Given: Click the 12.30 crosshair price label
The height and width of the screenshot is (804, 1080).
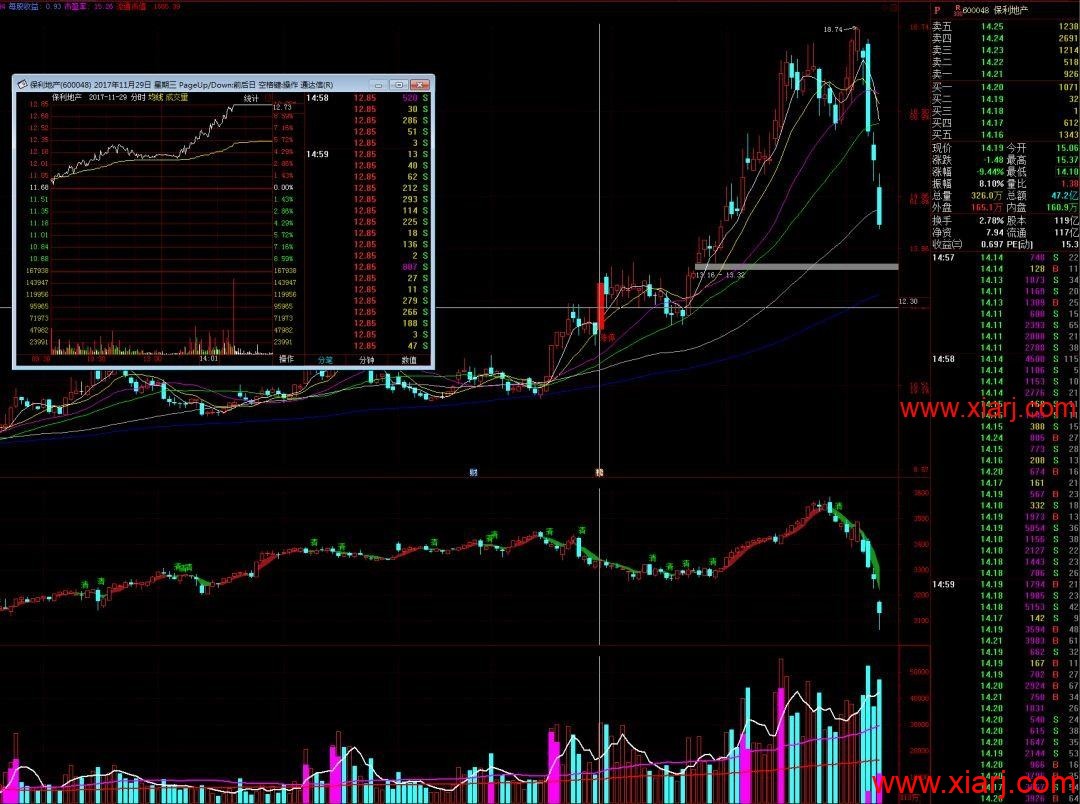Looking at the screenshot, I should (908, 302).
